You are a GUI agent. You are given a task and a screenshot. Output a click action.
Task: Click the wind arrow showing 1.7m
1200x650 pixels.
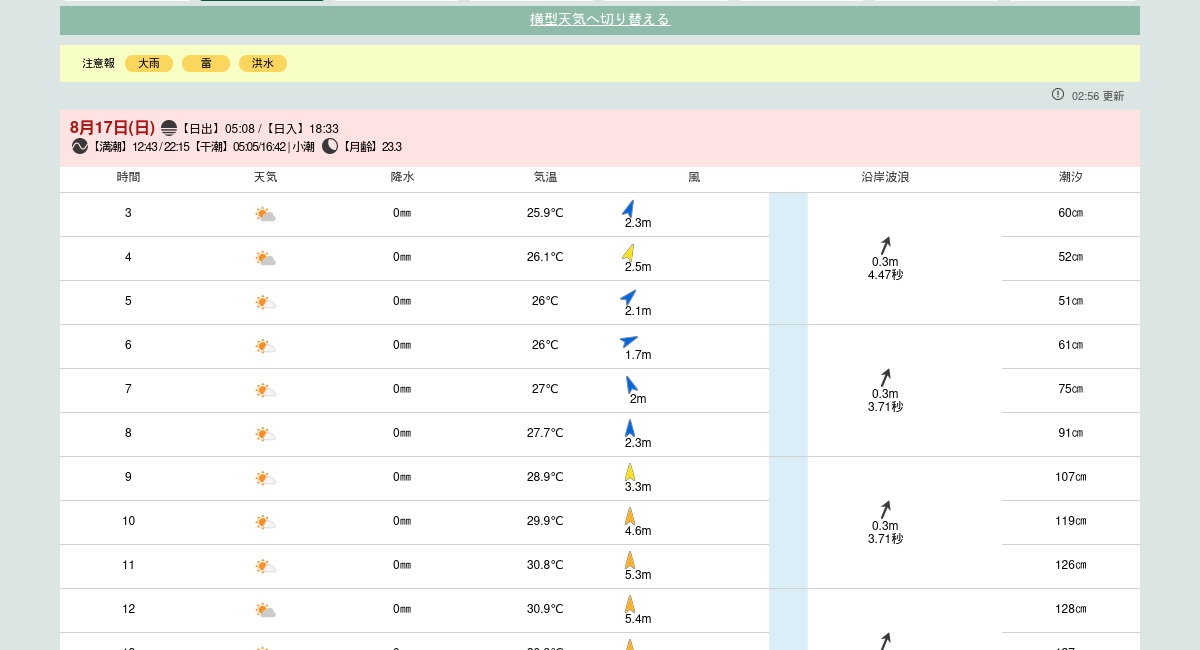click(628, 341)
